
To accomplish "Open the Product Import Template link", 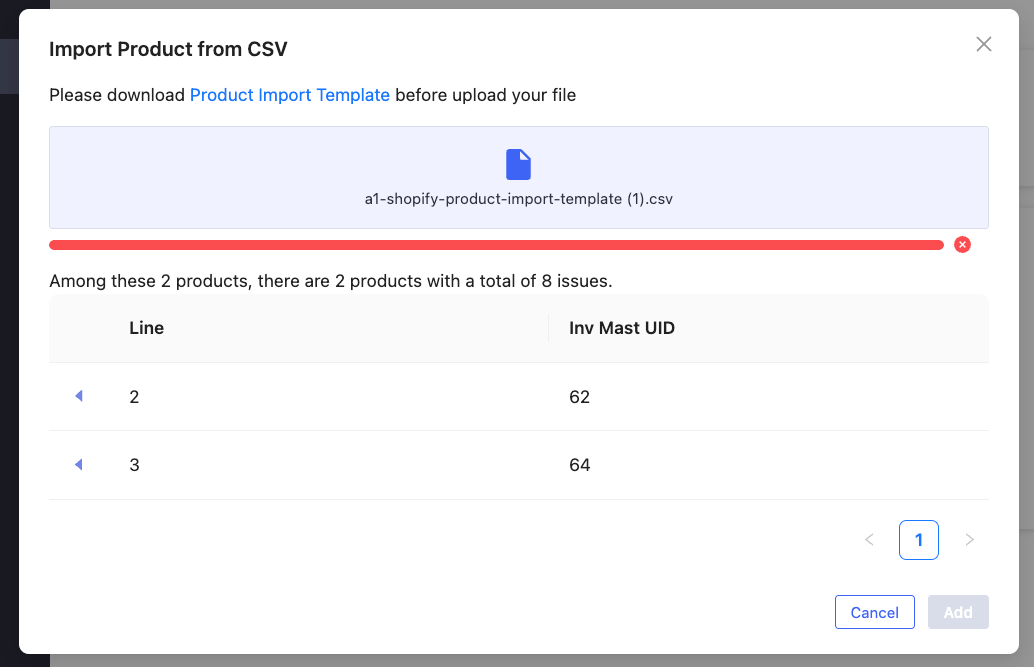I will [289, 95].
